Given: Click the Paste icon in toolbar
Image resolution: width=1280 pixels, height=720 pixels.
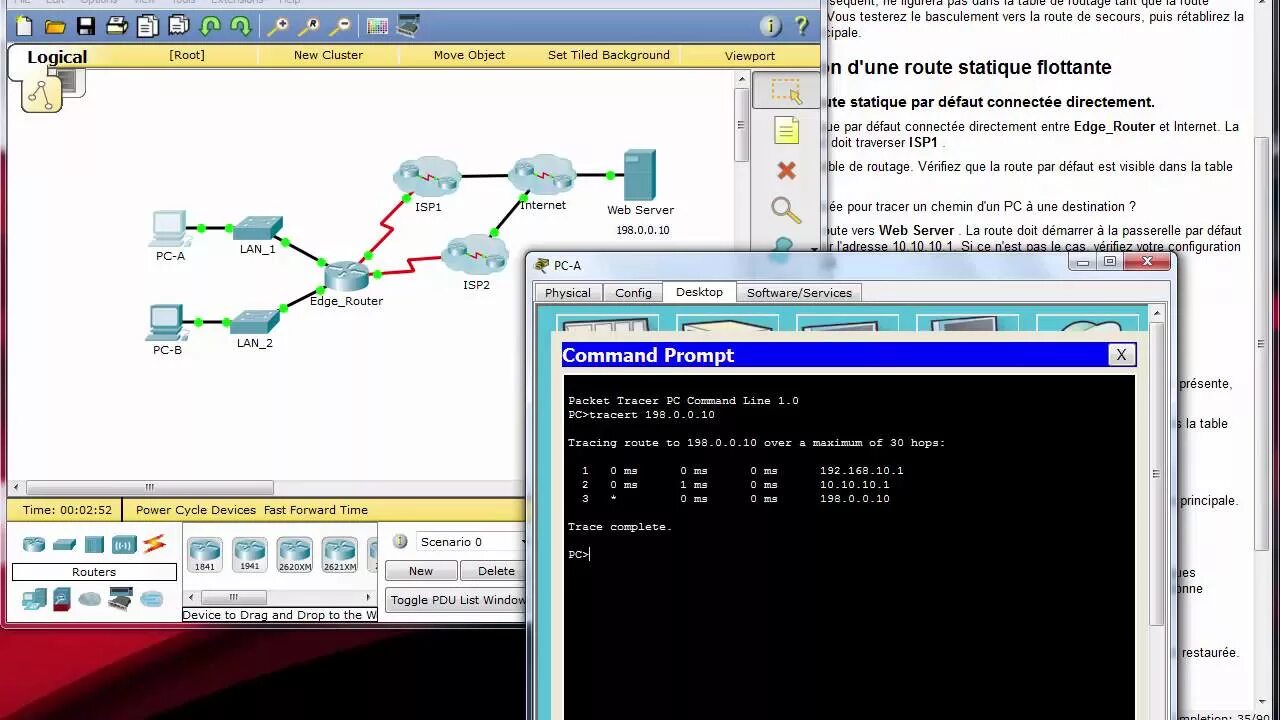Looking at the screenshot, I should [180, 27].
